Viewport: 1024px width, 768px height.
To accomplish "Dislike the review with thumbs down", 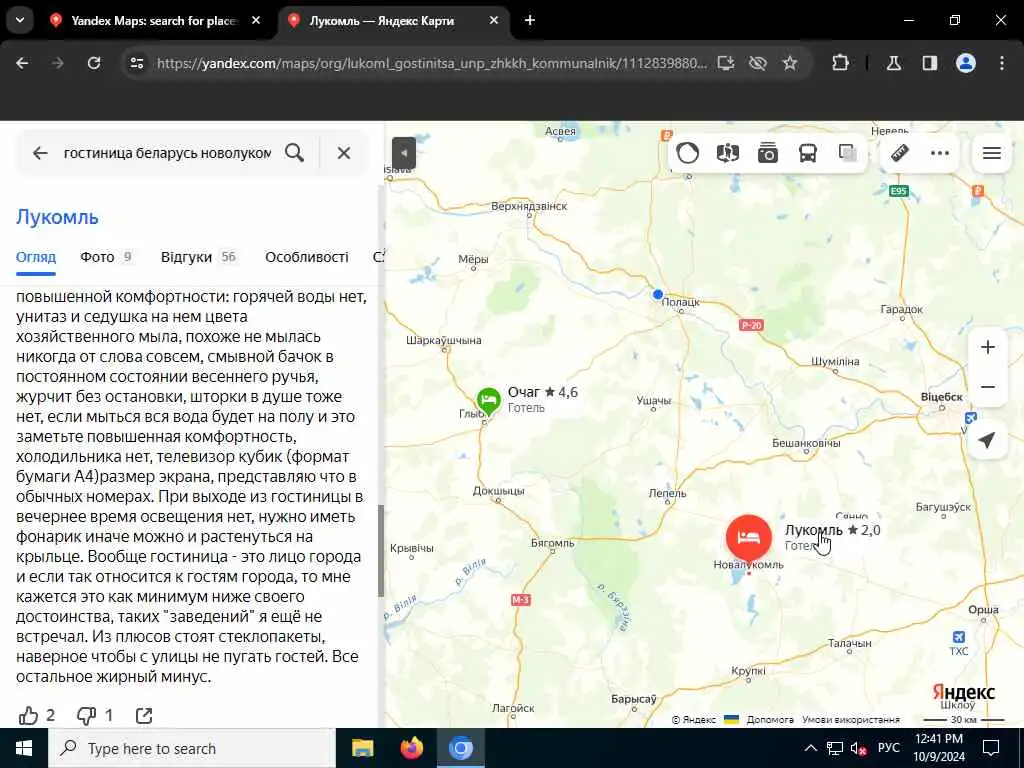I will coord(86,716).
